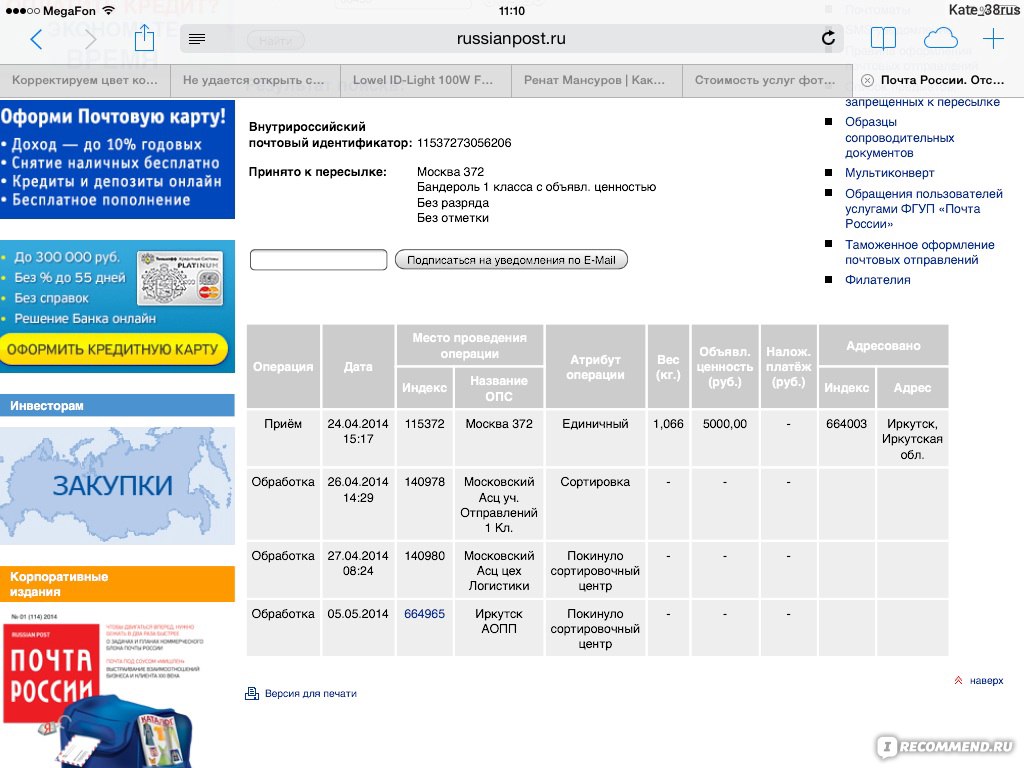The height and width of the screenshot is (768, 1024).
Task: Click ОФОРМИТЬ КРЕДИТНУЮ КАРТУ banner button
Action: [114, 349]
